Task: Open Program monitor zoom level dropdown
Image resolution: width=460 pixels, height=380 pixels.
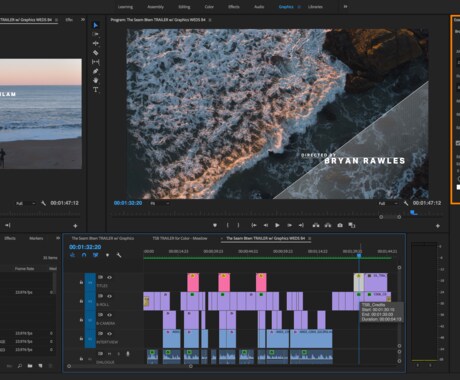Action: (x=160, y=203)
